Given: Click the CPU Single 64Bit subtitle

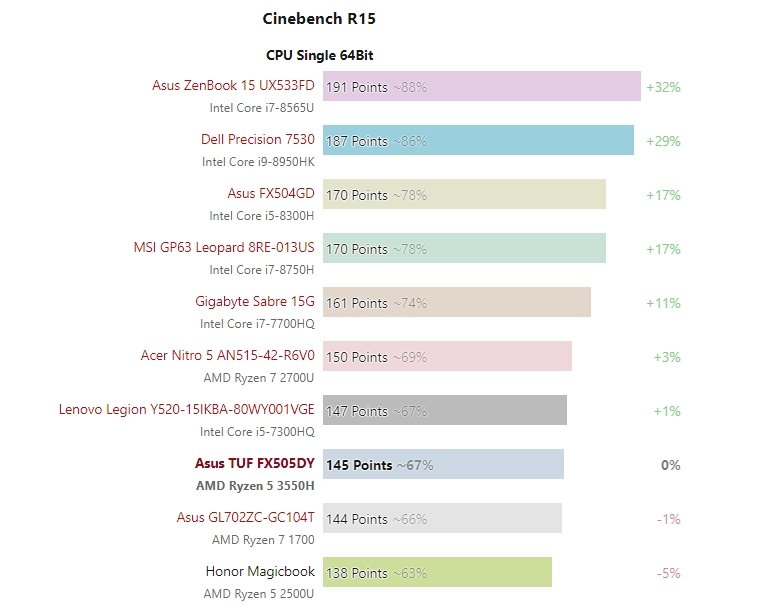Looking at the screenshot, I should (x=320, y=55).
